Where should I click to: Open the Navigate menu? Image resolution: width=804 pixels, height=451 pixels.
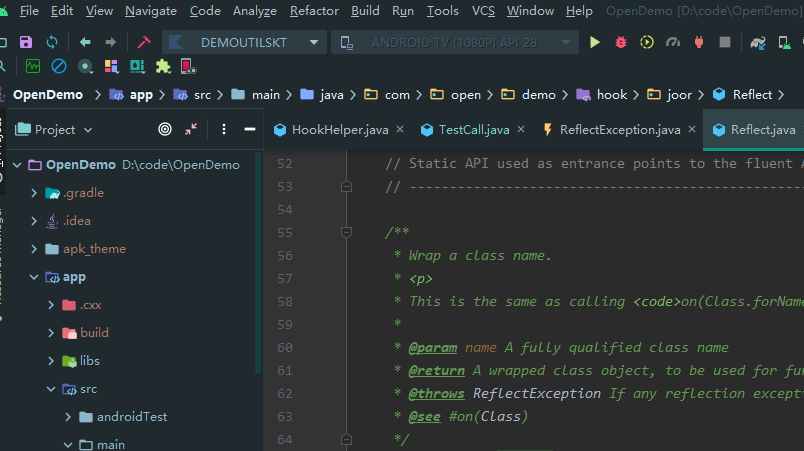point(151,11)
